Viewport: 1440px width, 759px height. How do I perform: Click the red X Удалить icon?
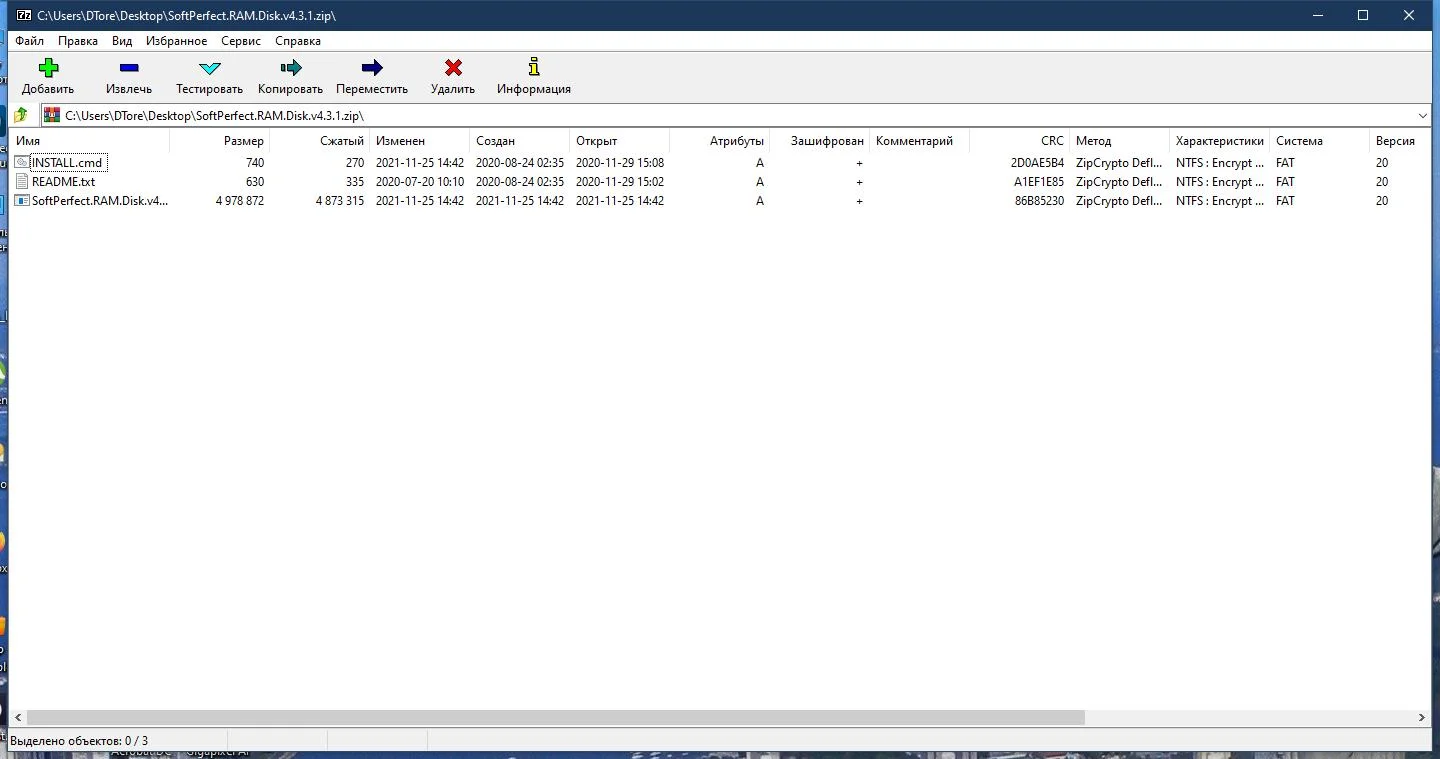453,68
